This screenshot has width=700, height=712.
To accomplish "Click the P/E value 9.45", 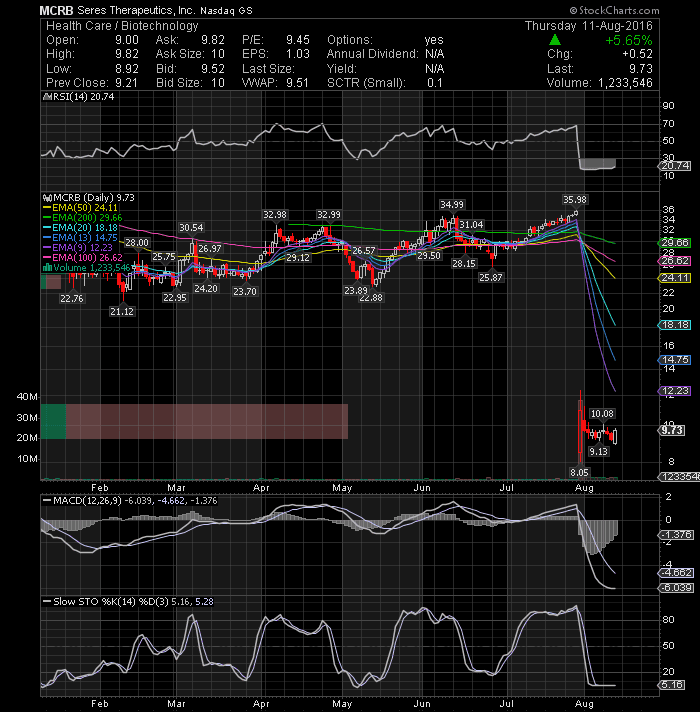I will [x=298, y=40].
